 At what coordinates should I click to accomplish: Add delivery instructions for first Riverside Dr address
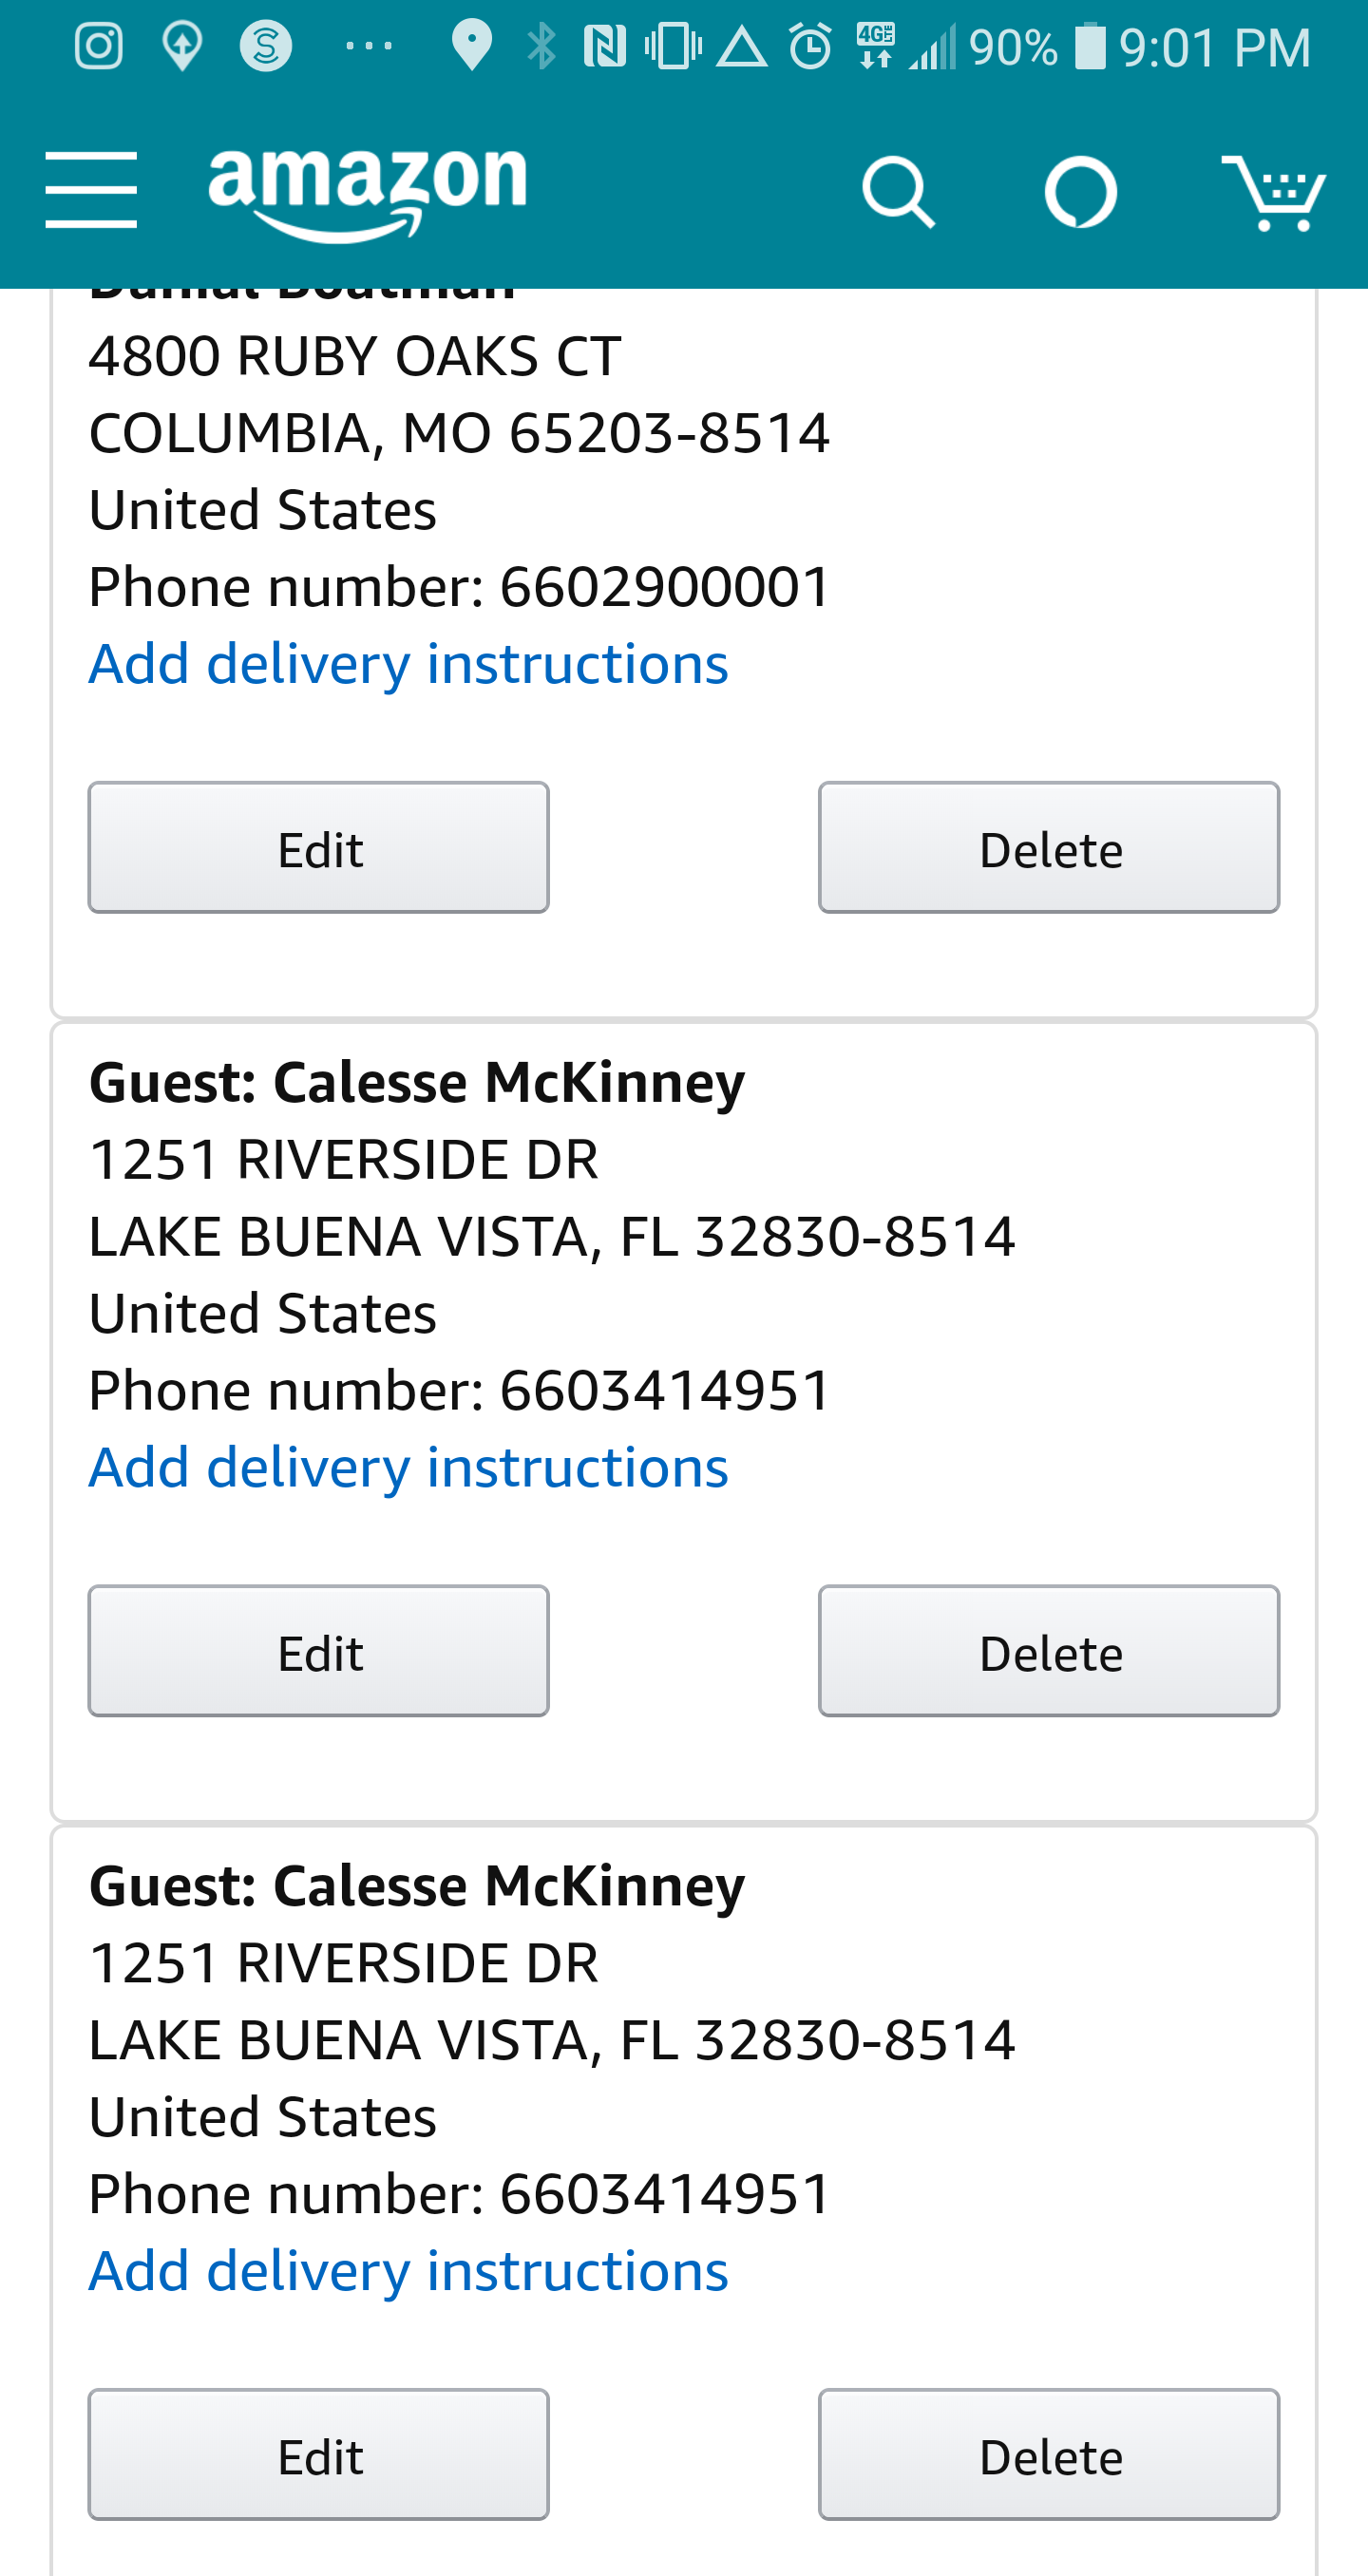click(x=408, y=1467)
